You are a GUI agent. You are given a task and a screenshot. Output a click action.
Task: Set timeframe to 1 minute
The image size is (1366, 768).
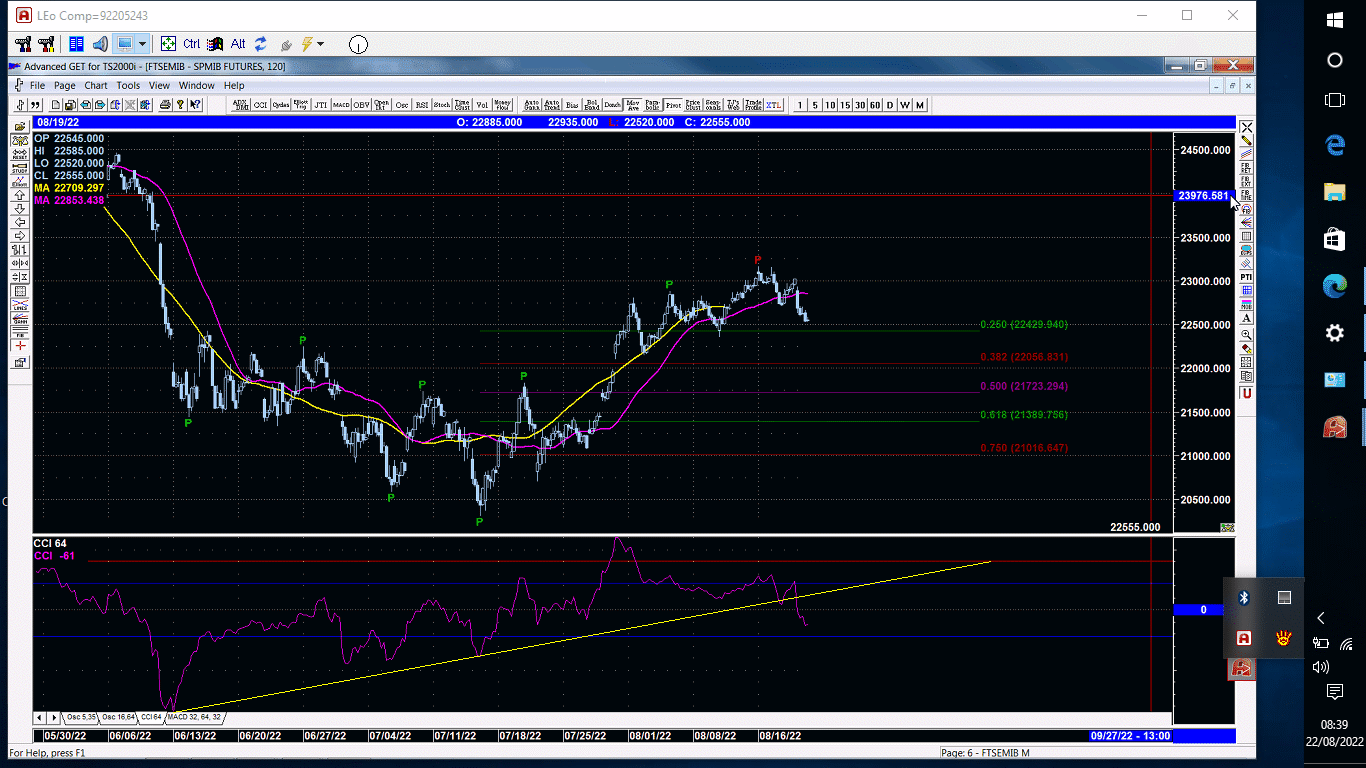tap(800, 104)
